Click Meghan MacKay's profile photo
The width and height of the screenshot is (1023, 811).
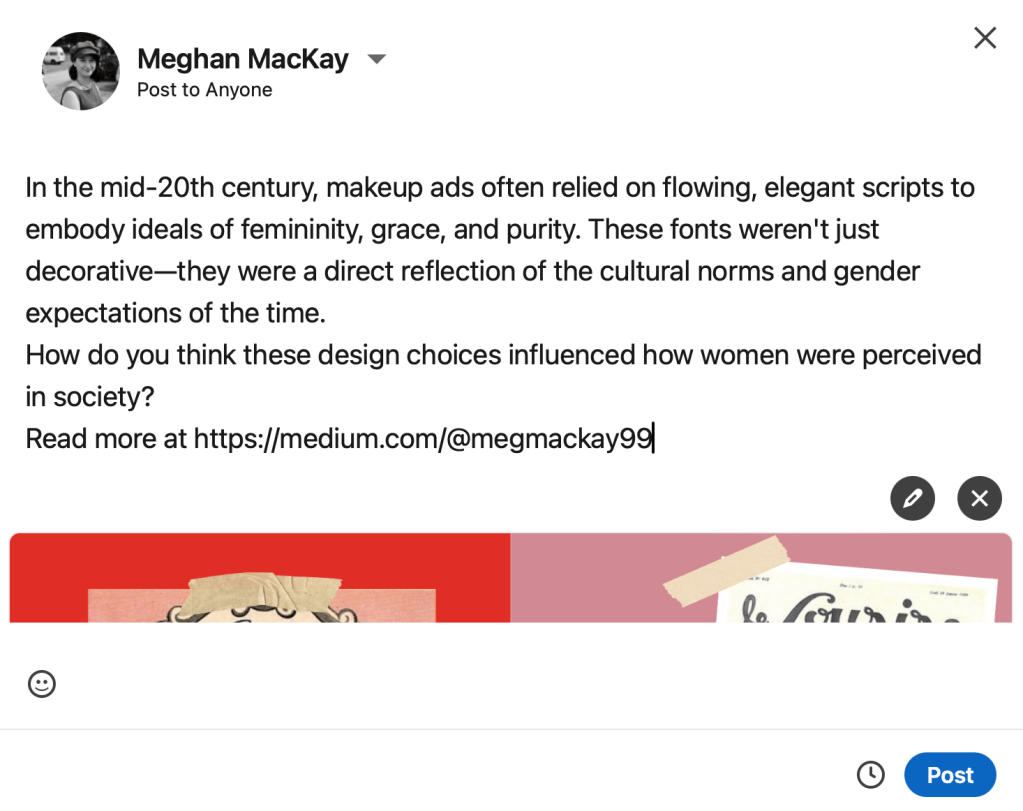click(x=80, y=71)
